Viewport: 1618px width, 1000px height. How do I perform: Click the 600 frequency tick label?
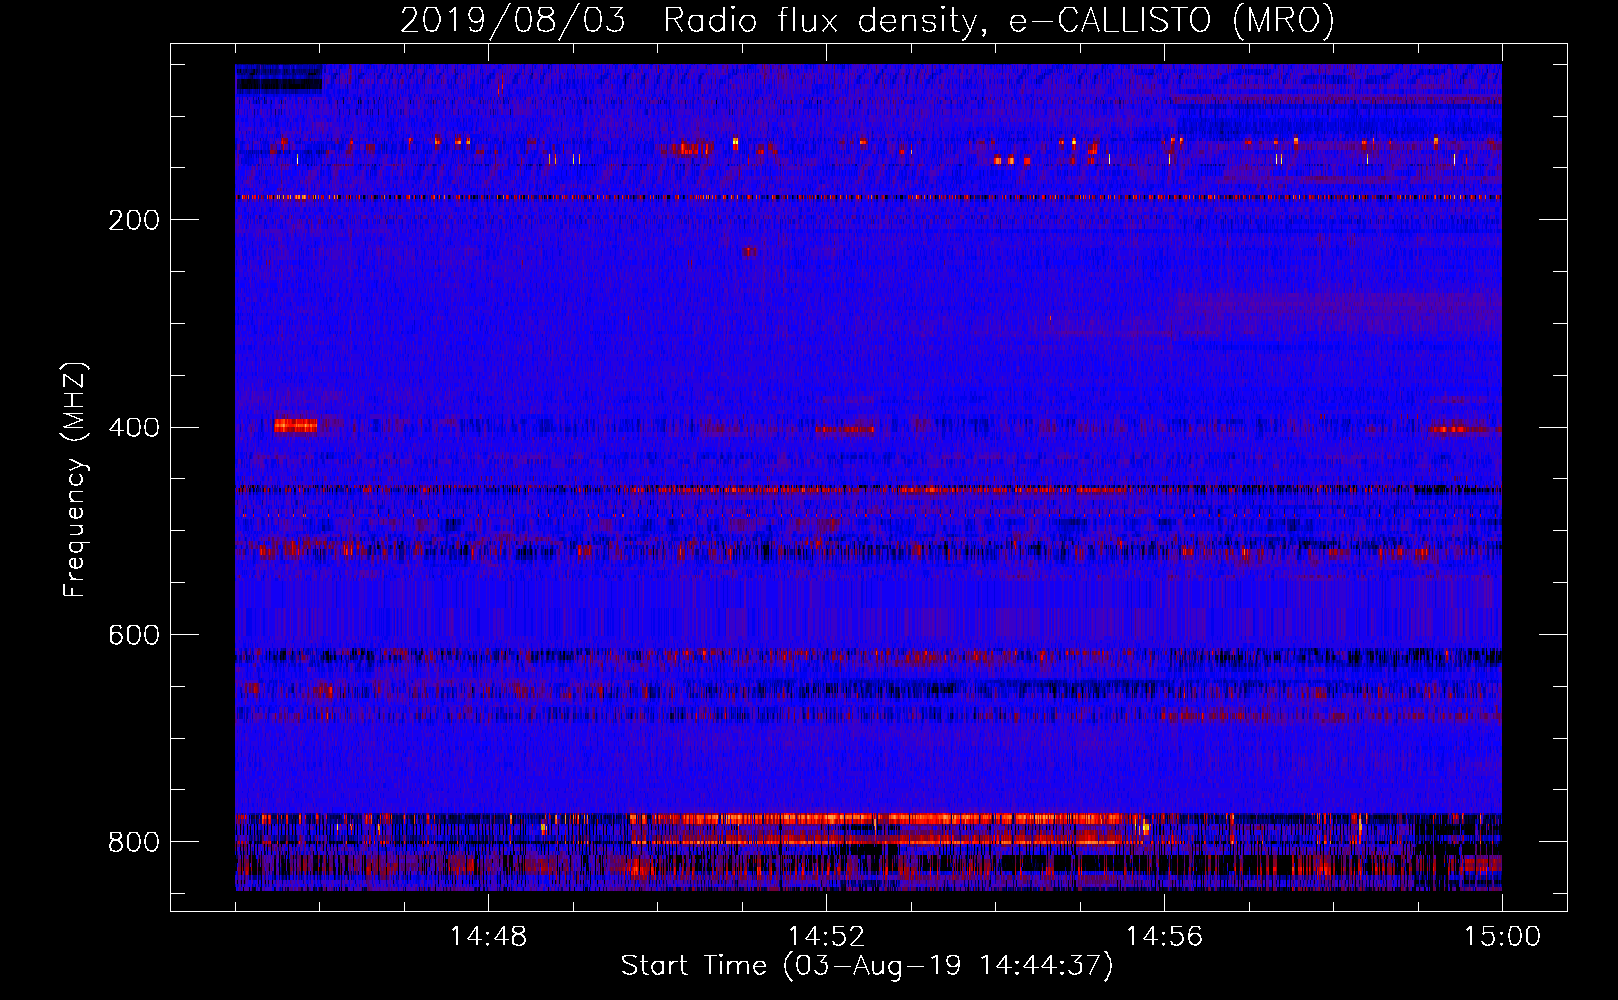134,636
